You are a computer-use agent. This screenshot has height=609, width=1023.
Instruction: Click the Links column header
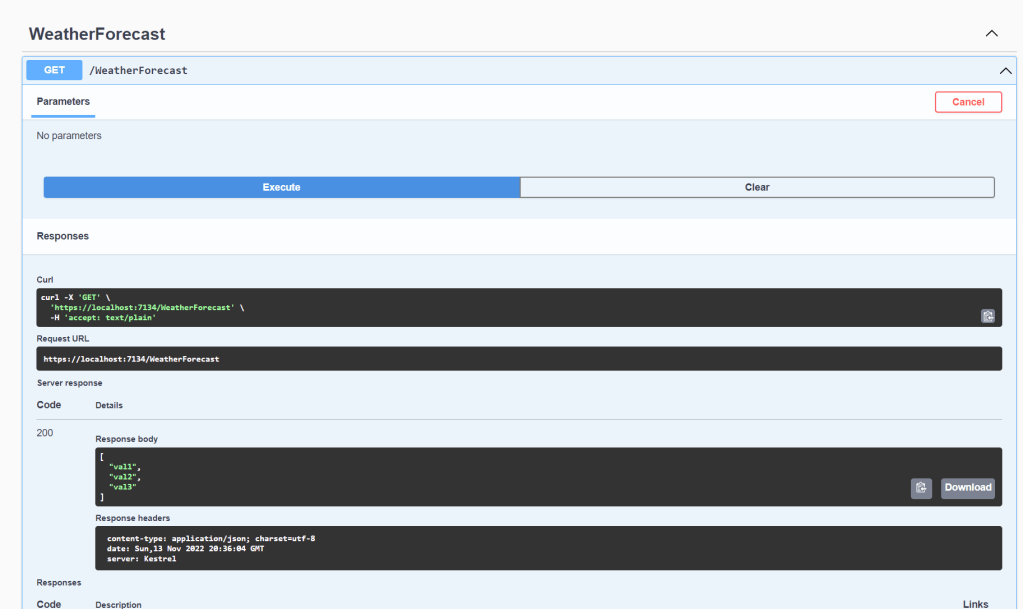(x=975, y=604)
